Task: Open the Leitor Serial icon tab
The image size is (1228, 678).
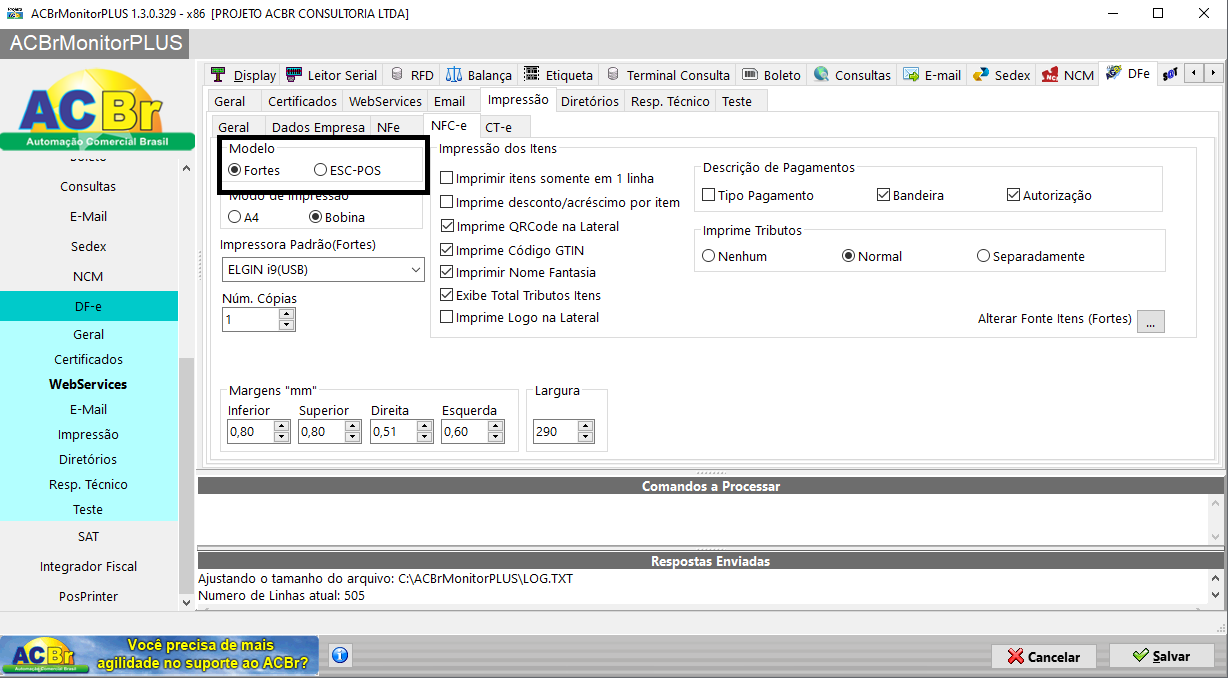Action: pyautogui.click(x=331, y=75)
